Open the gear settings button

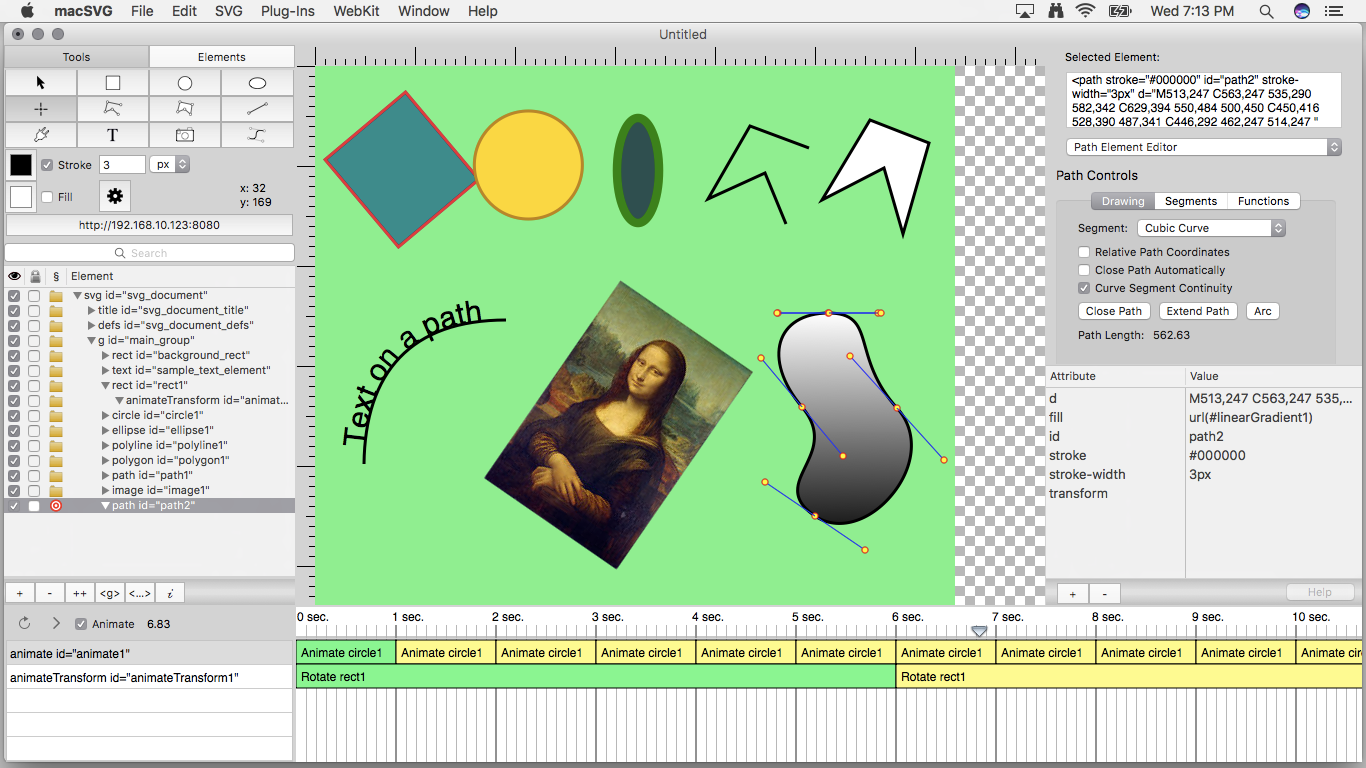pyautogui.click(x=115, y=196)
